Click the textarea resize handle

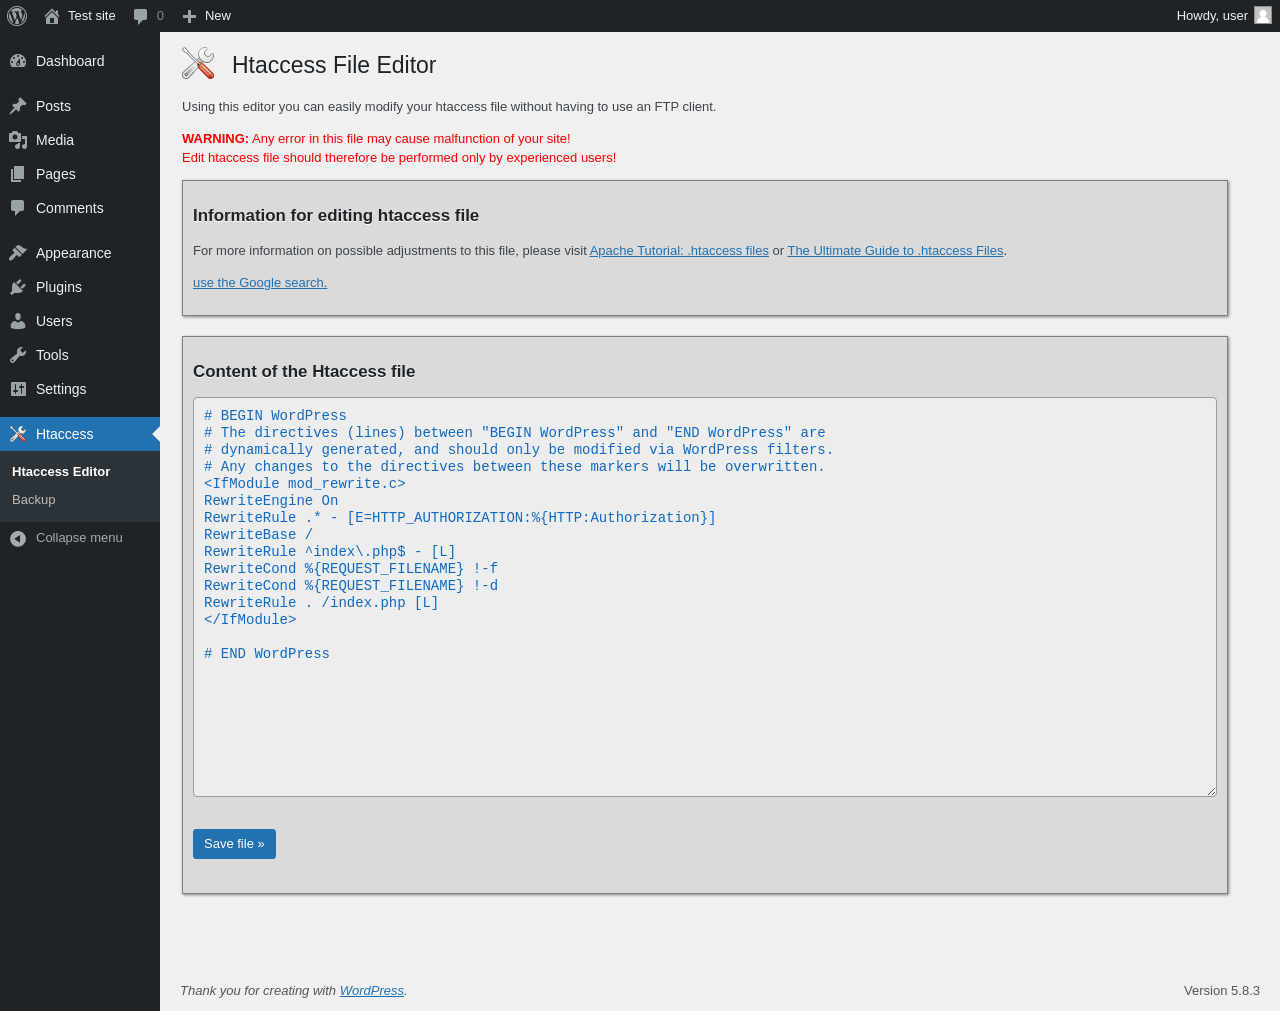pyautogui.click(x=1211, y=791)
